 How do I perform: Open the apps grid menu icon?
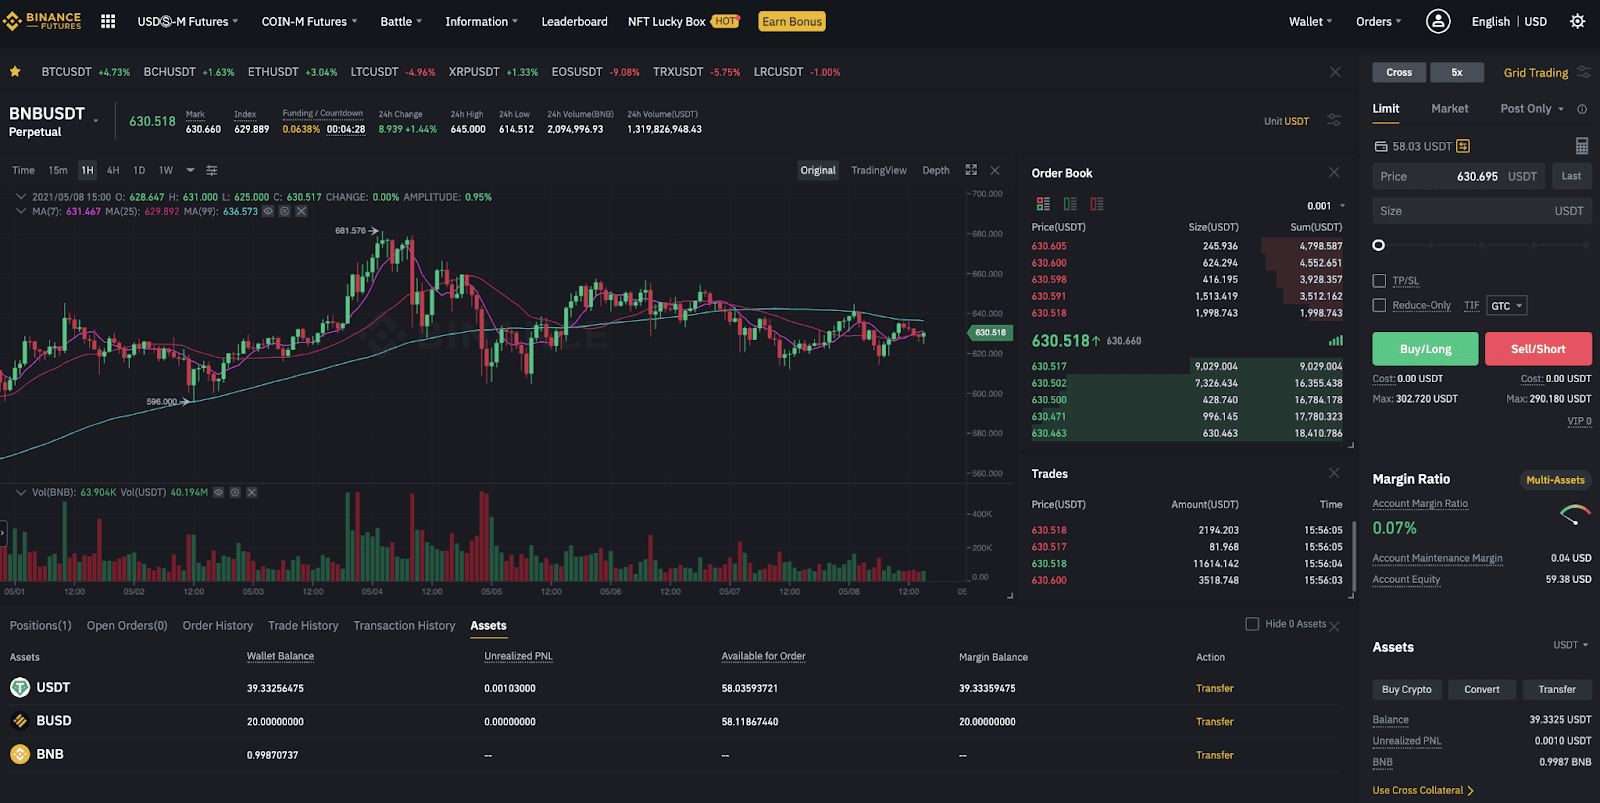(x=108, y=21)
